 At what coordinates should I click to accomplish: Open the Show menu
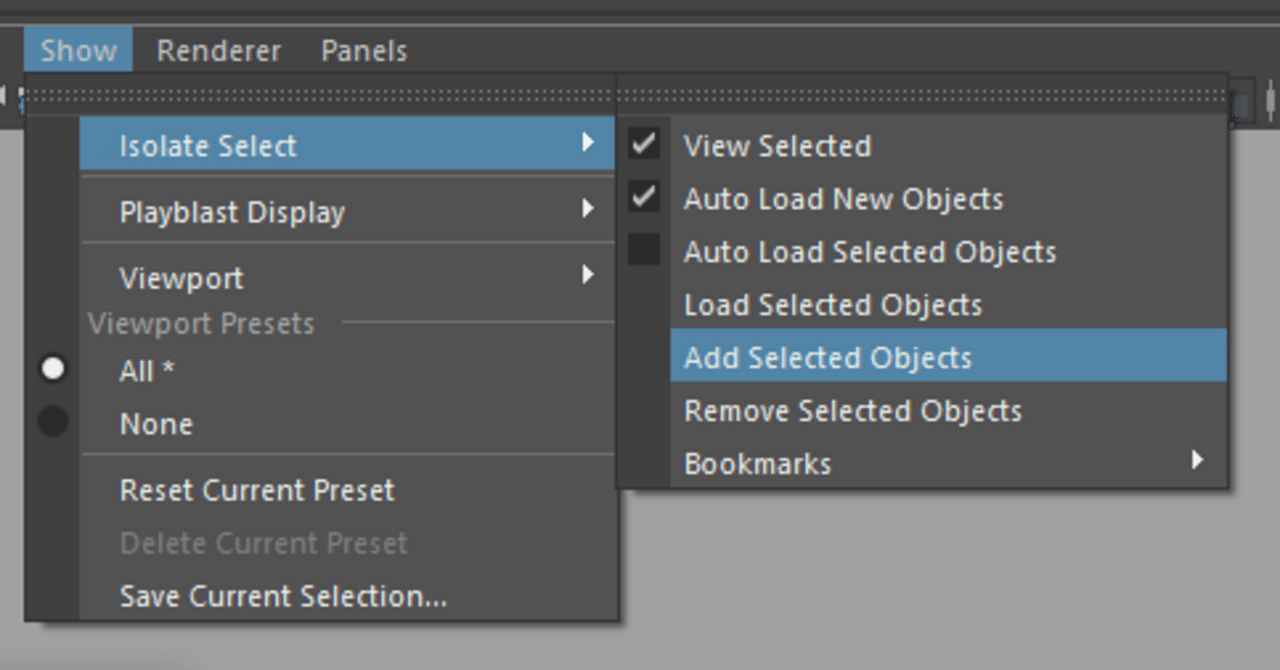pyautogui.click(x=78, y=51)
